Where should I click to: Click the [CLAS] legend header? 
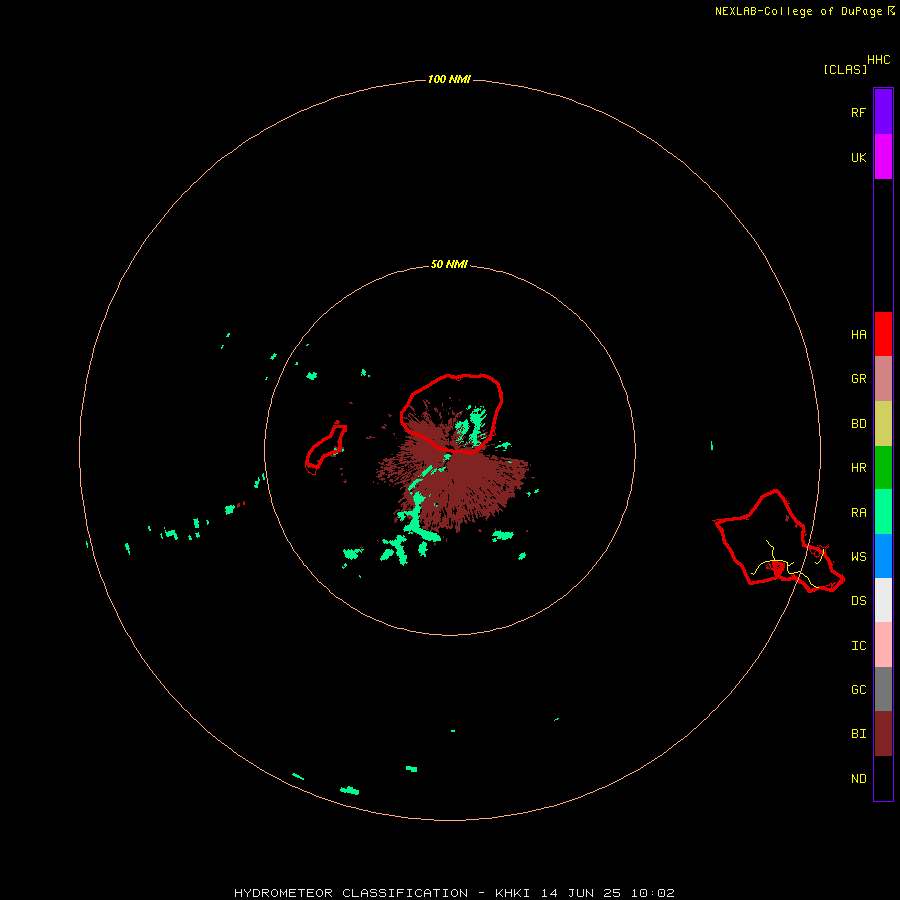845,69
